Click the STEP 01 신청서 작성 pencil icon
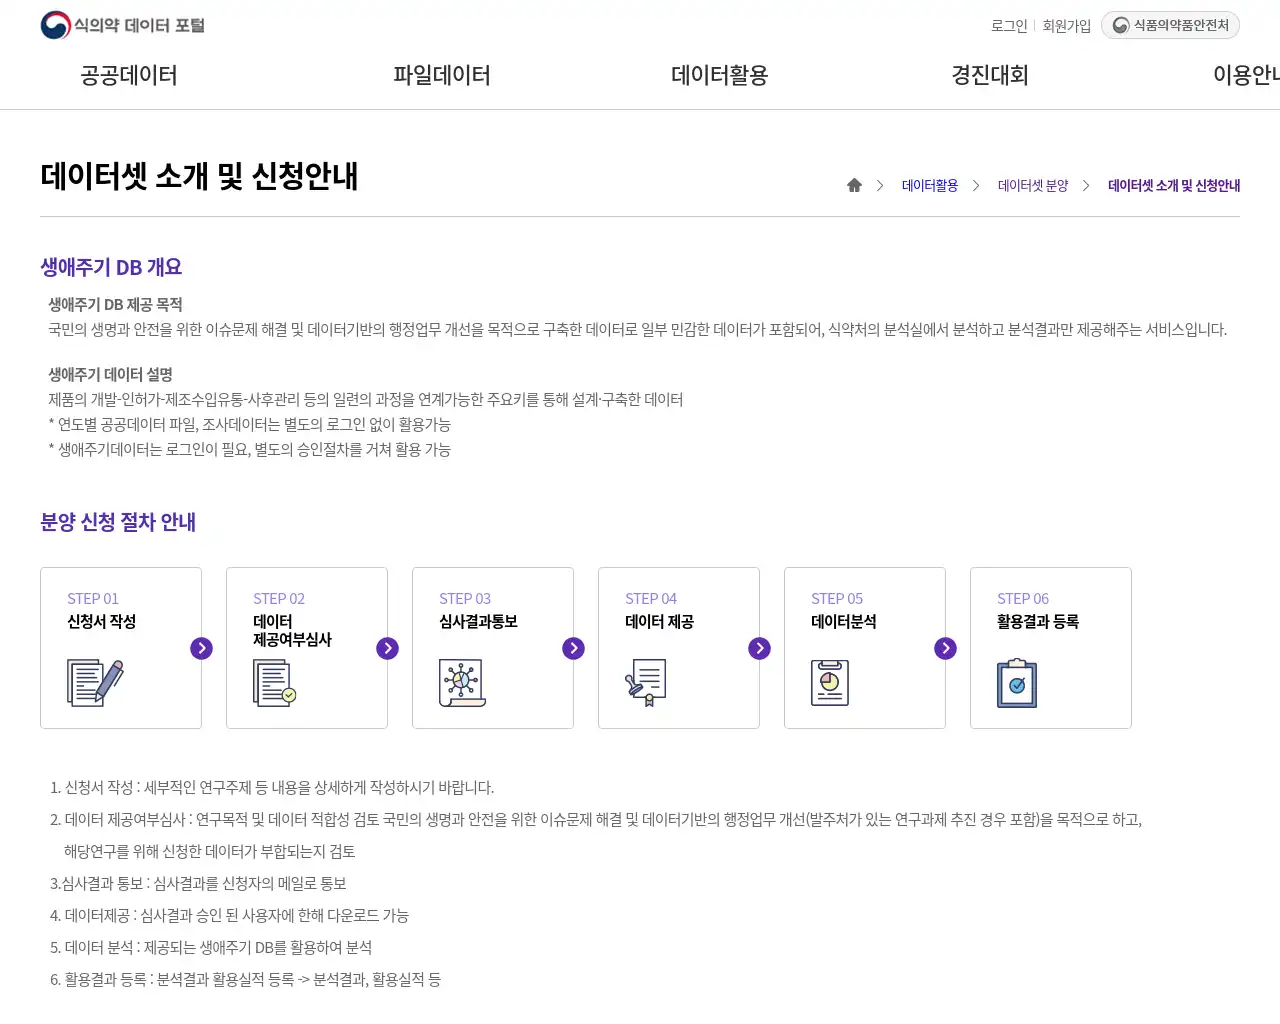Image resolution: width=1280 pixels, height=1024 pixels. point(95,683)
